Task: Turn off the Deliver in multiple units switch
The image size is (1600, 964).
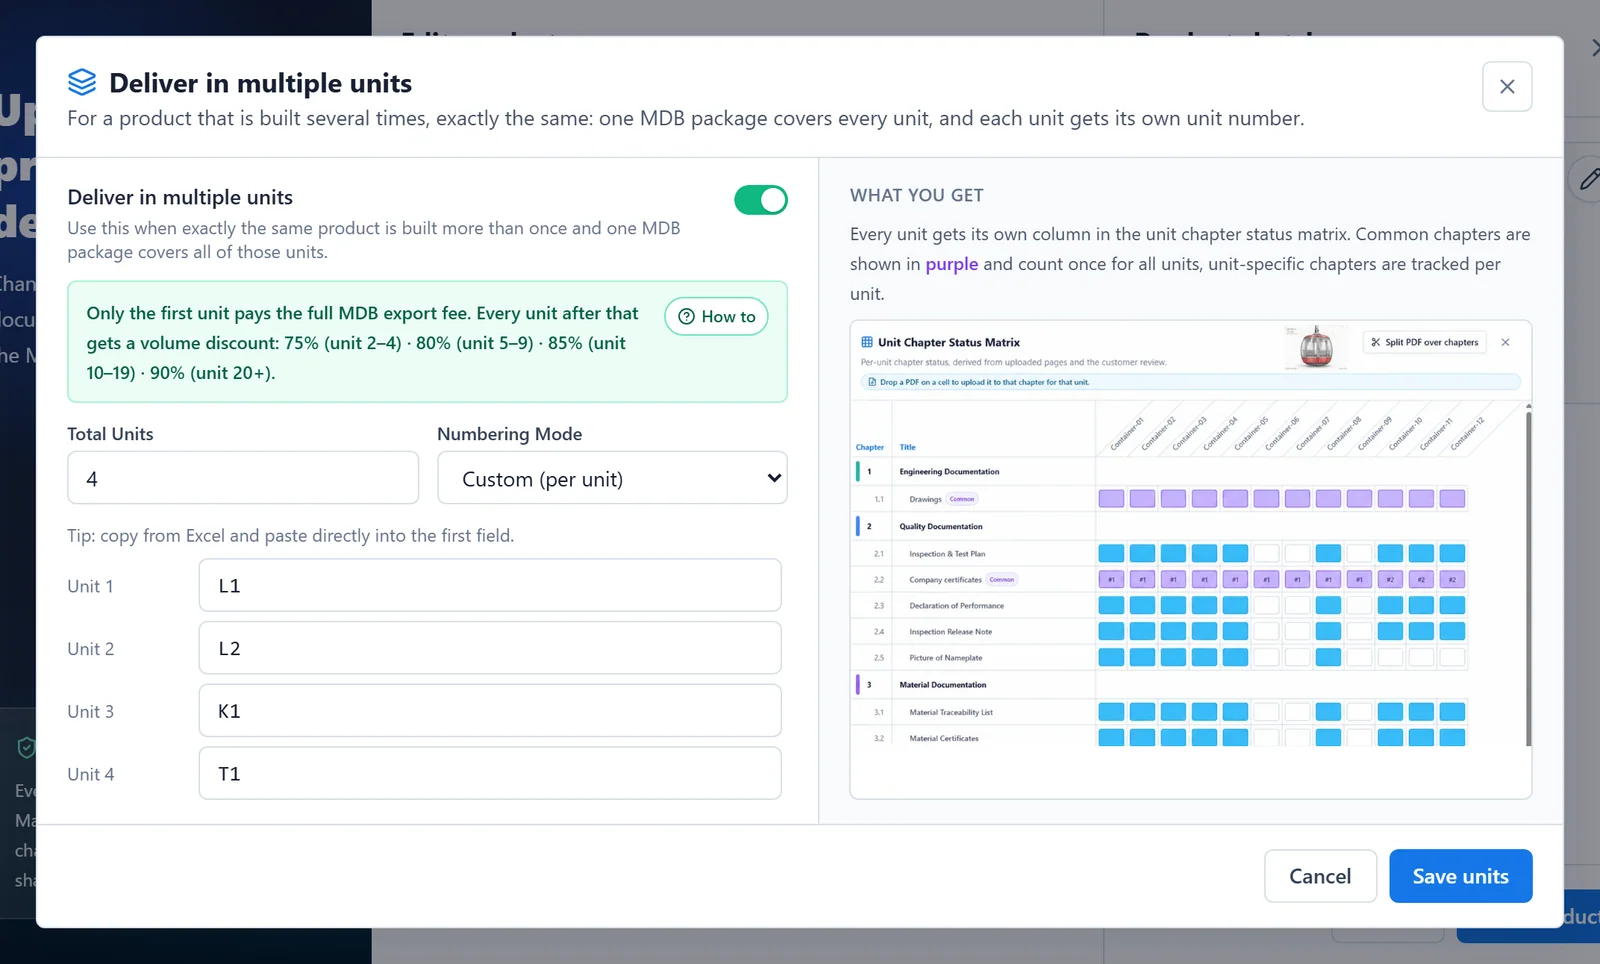Action: [x=761, y=200]
